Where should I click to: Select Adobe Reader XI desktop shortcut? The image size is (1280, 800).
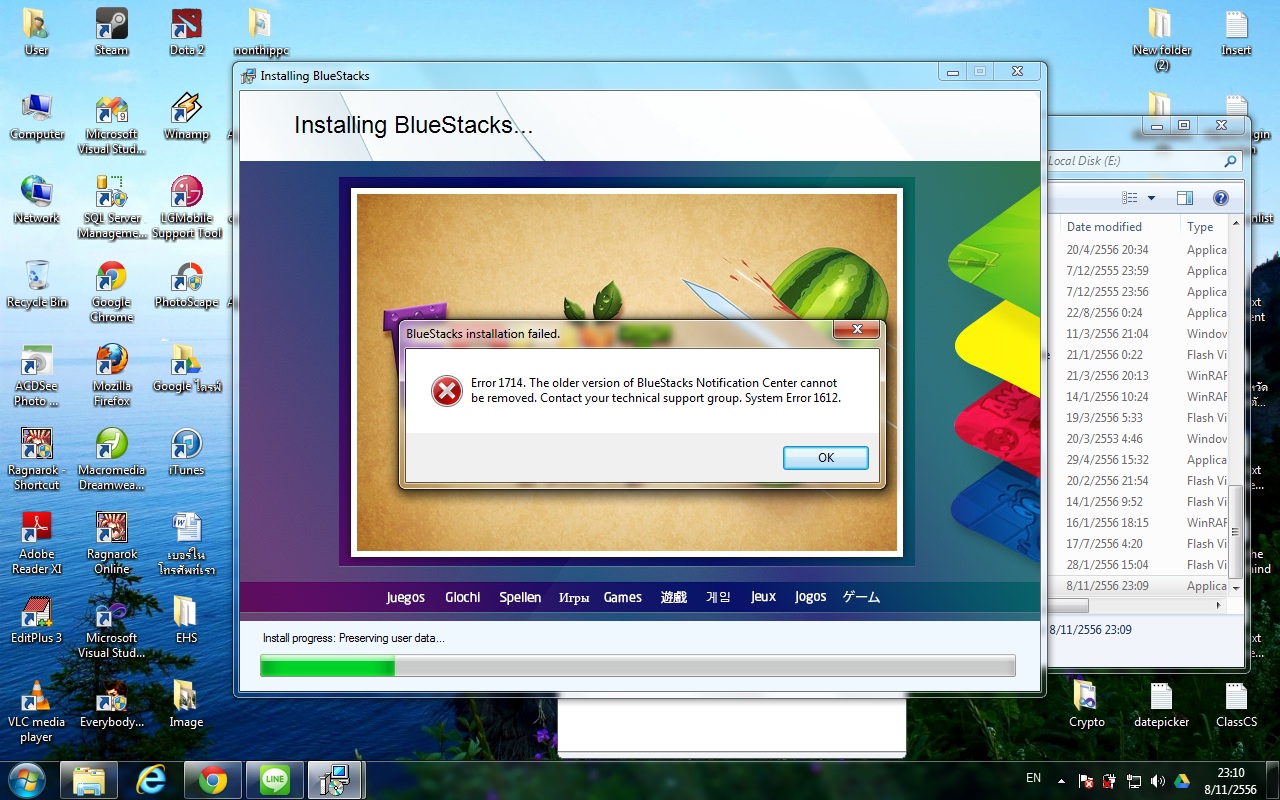coord(37,544)
